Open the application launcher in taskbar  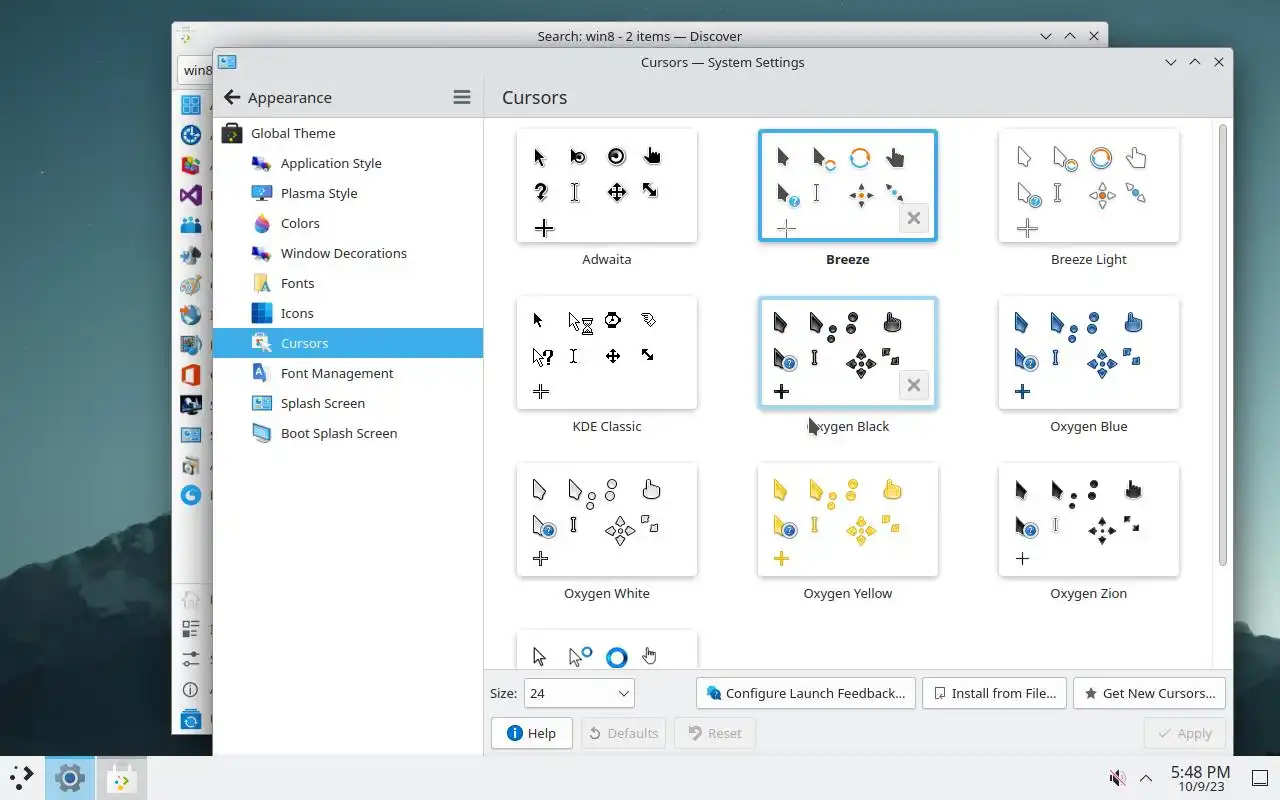(x=21, y=777)
